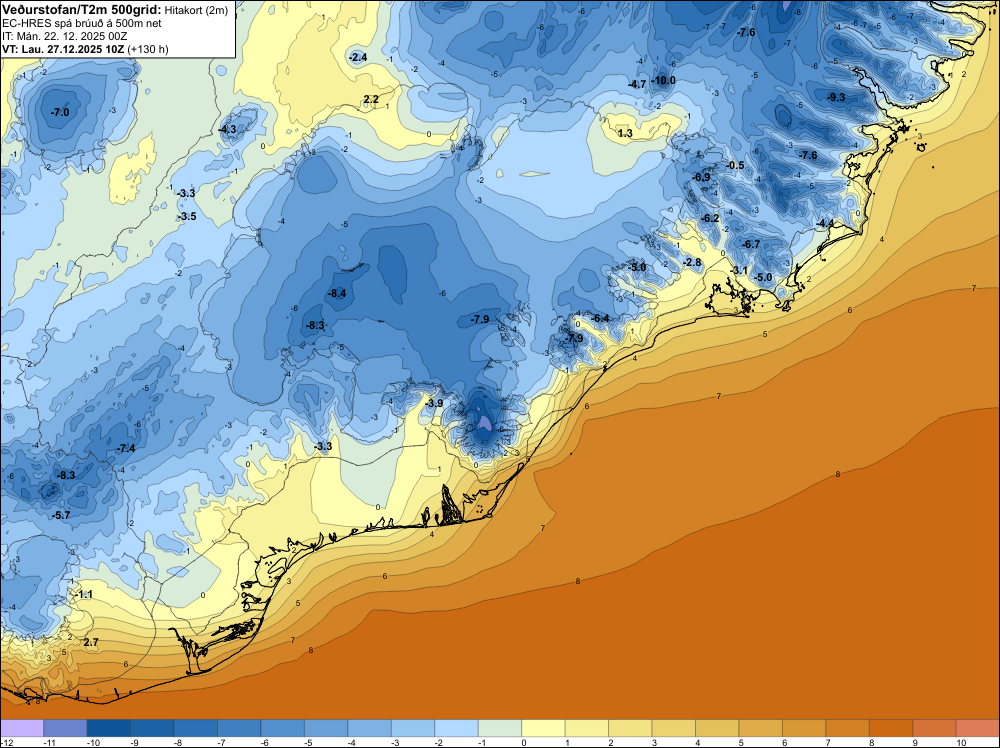Select the '-10.0' temperature label
This screenshot has width=1000, height=748.
pos(663,80)
